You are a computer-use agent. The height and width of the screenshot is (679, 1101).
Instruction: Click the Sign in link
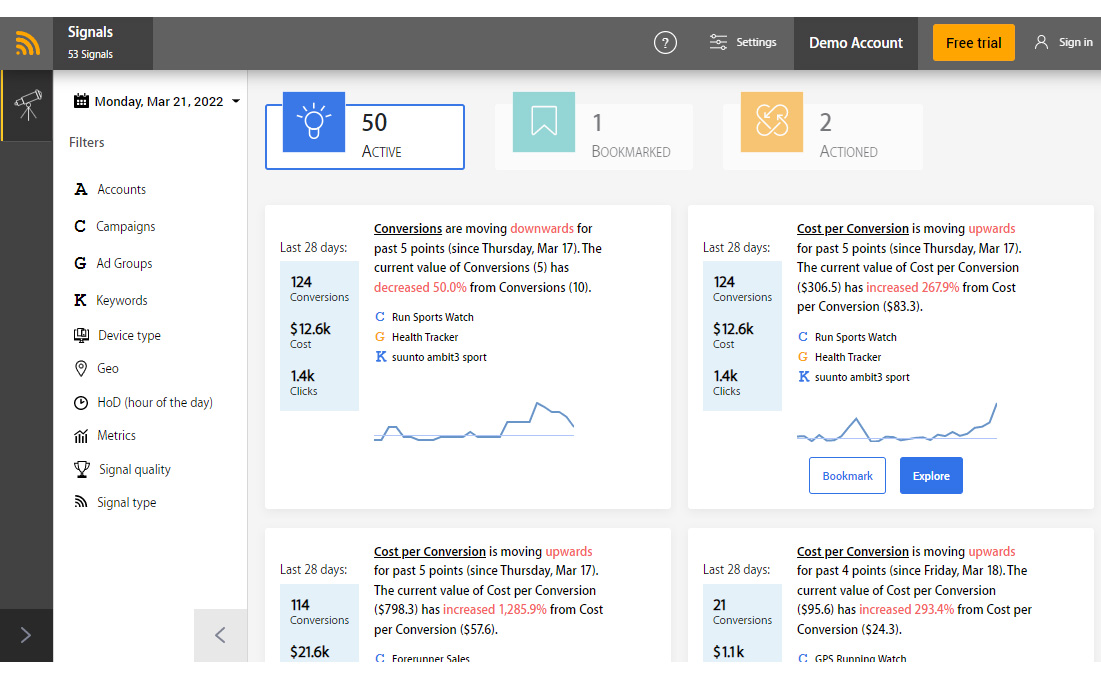tap(1075, 42)
